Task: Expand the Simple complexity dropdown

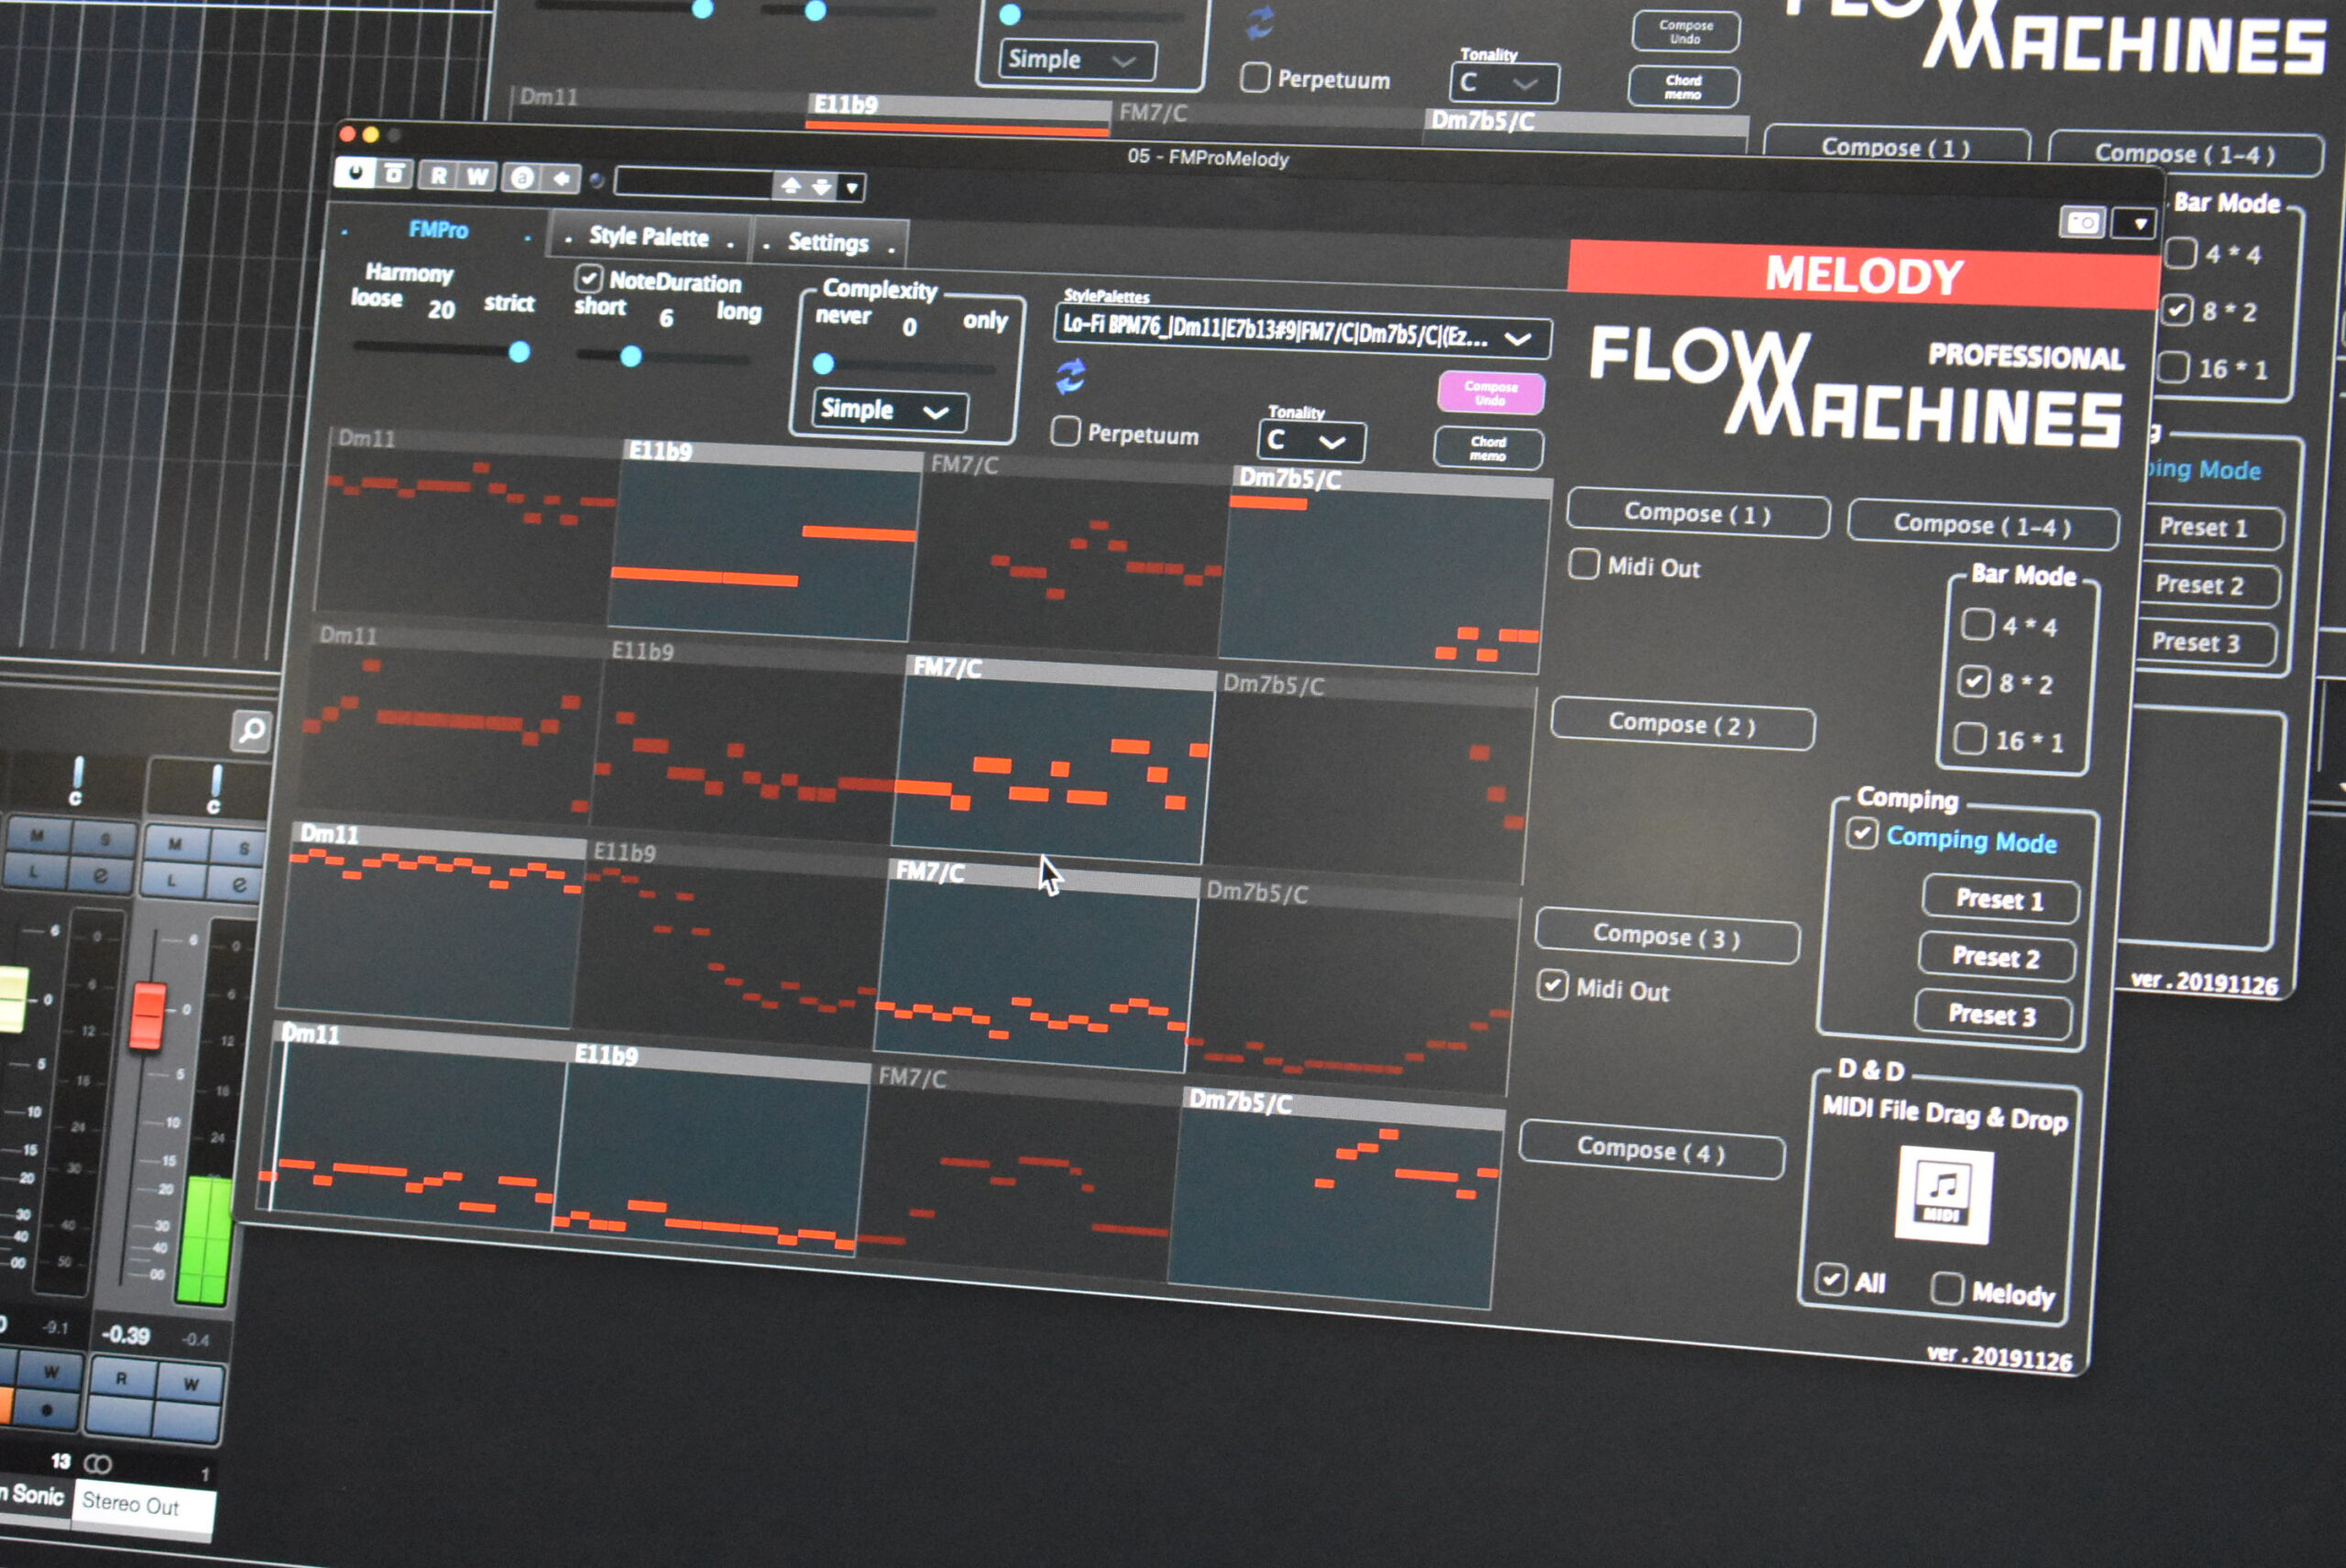Action: [x=888, y=410]
